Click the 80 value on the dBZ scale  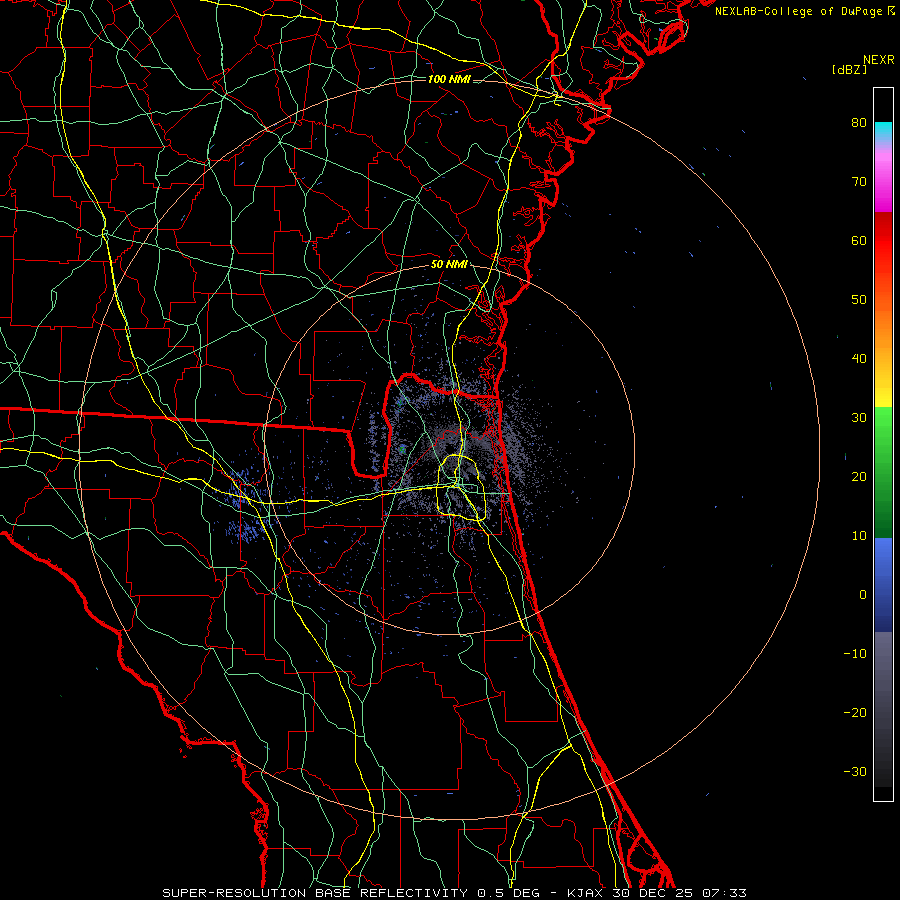pos(859,123)
